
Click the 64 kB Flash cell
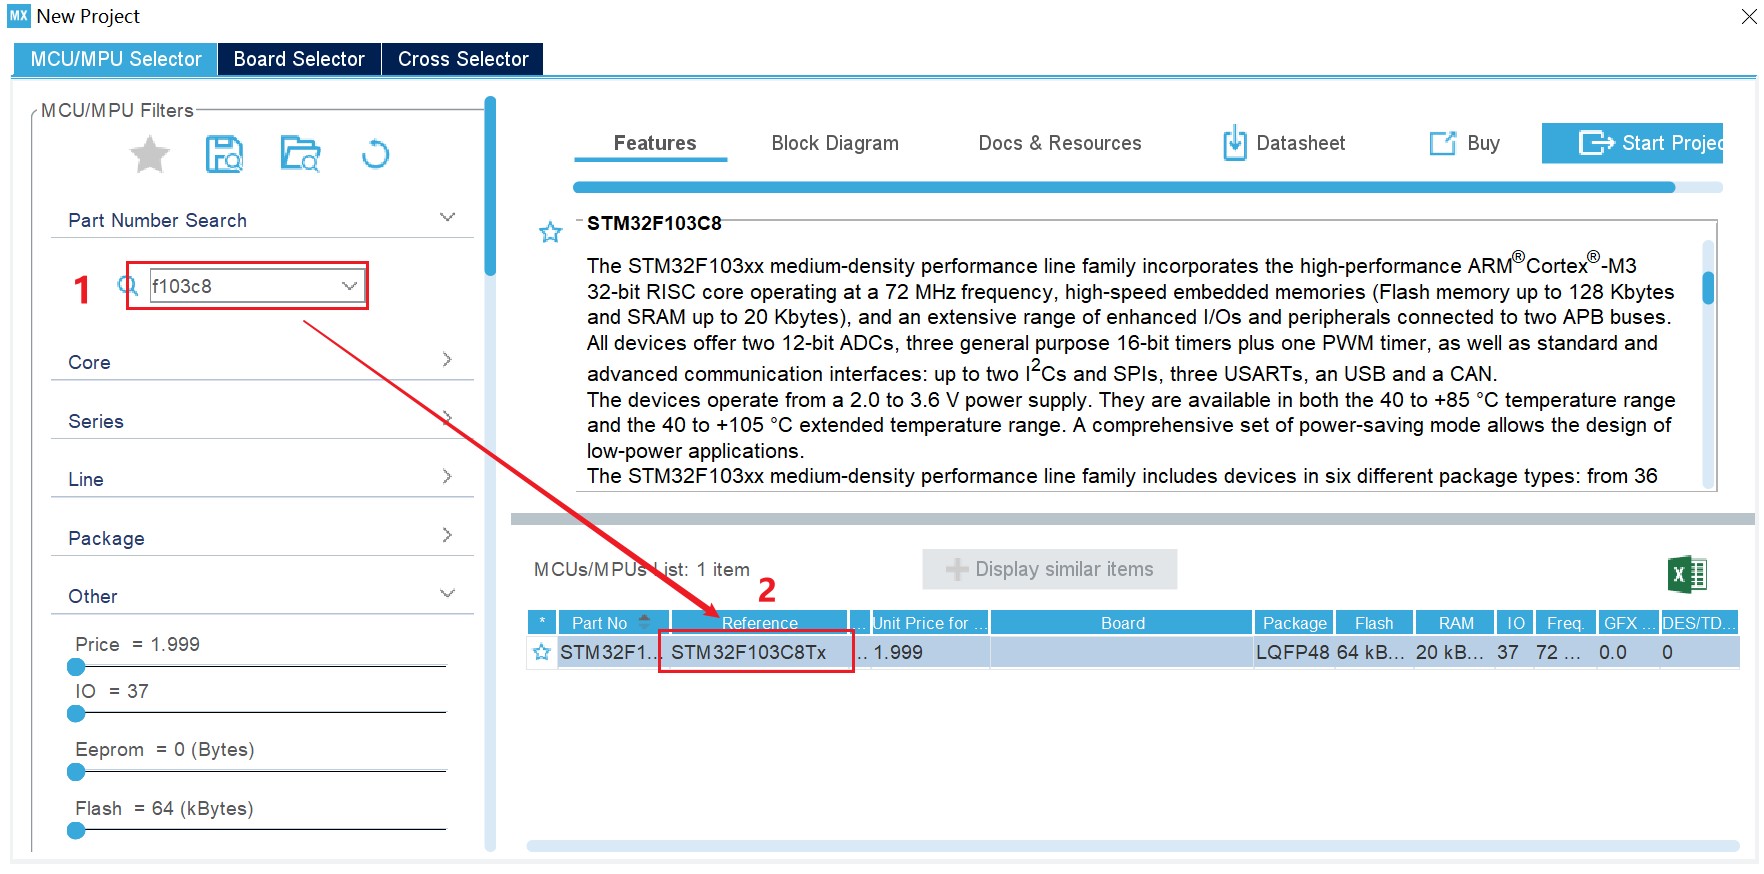[x=1373, y=652]
